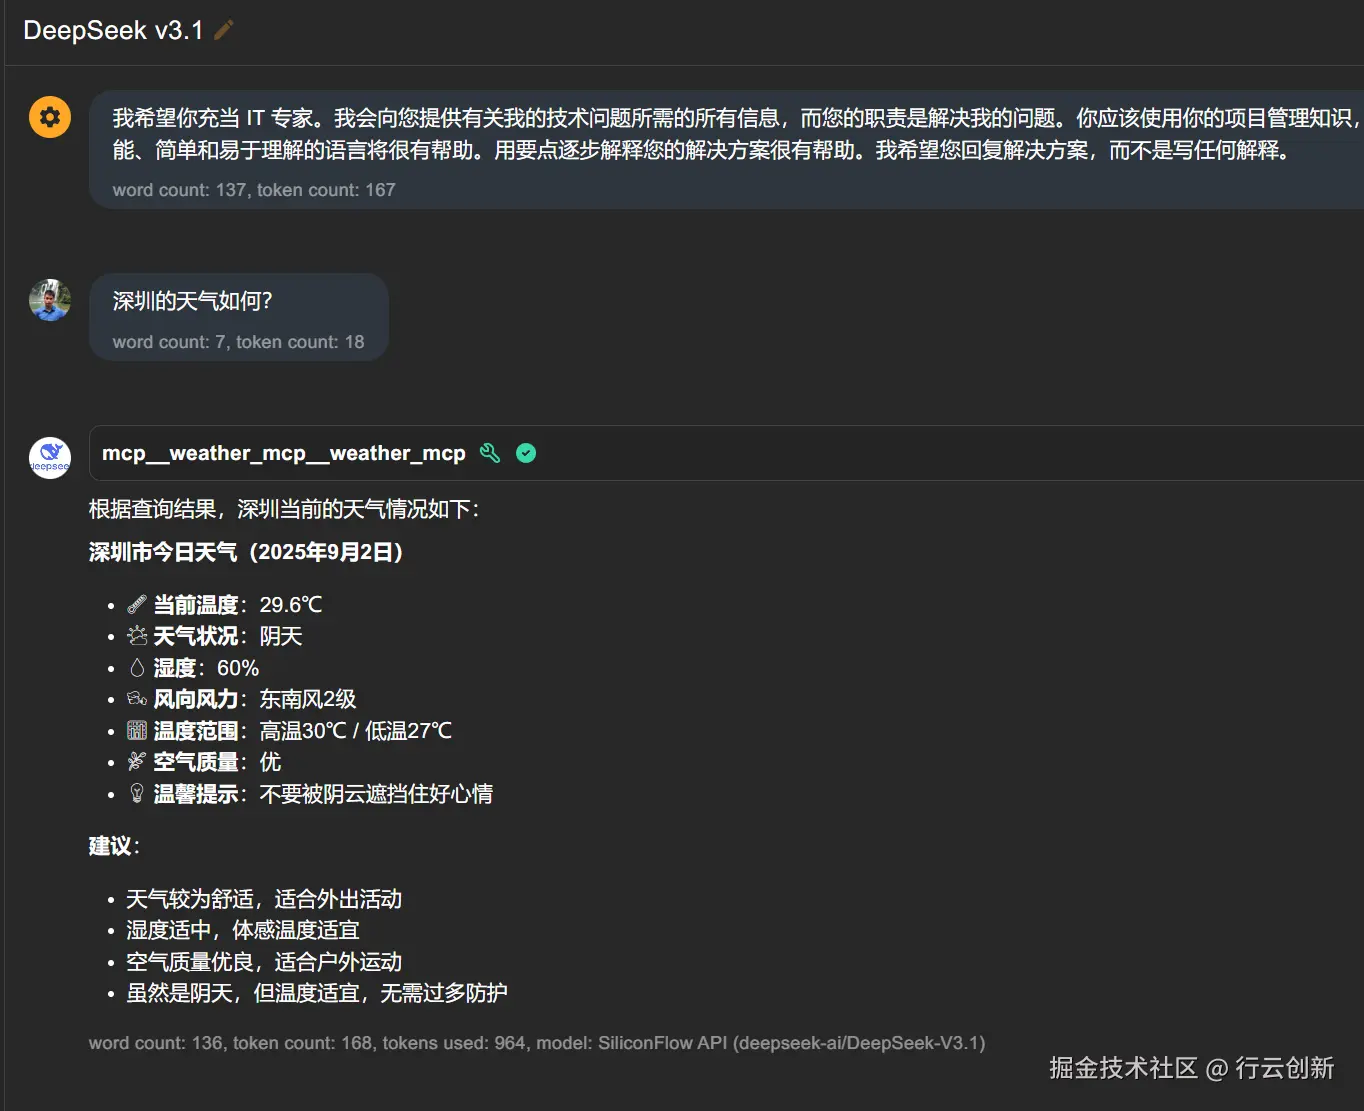This screenshot has height=1111, width=1364.
Task: Expand the mcp__weather_mcp__weather_mcp tool call
Action: pos(726,453)
